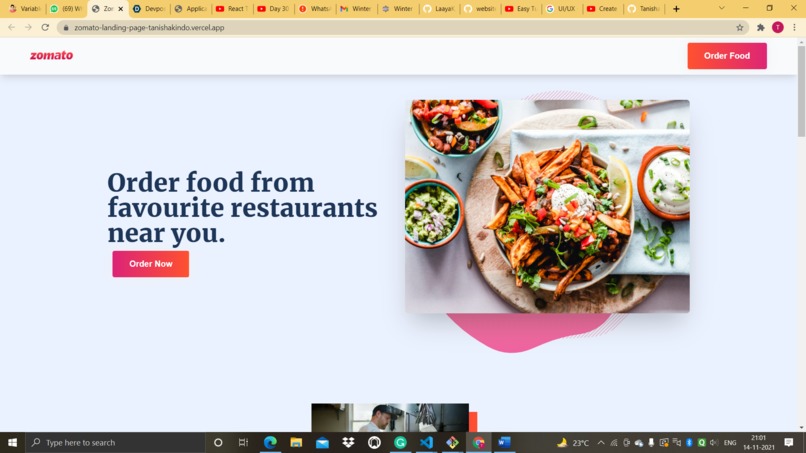This screenshot has width=806, height=453.
Task: Go back using the browser back arrow
Action: click(x=11, y=27)
